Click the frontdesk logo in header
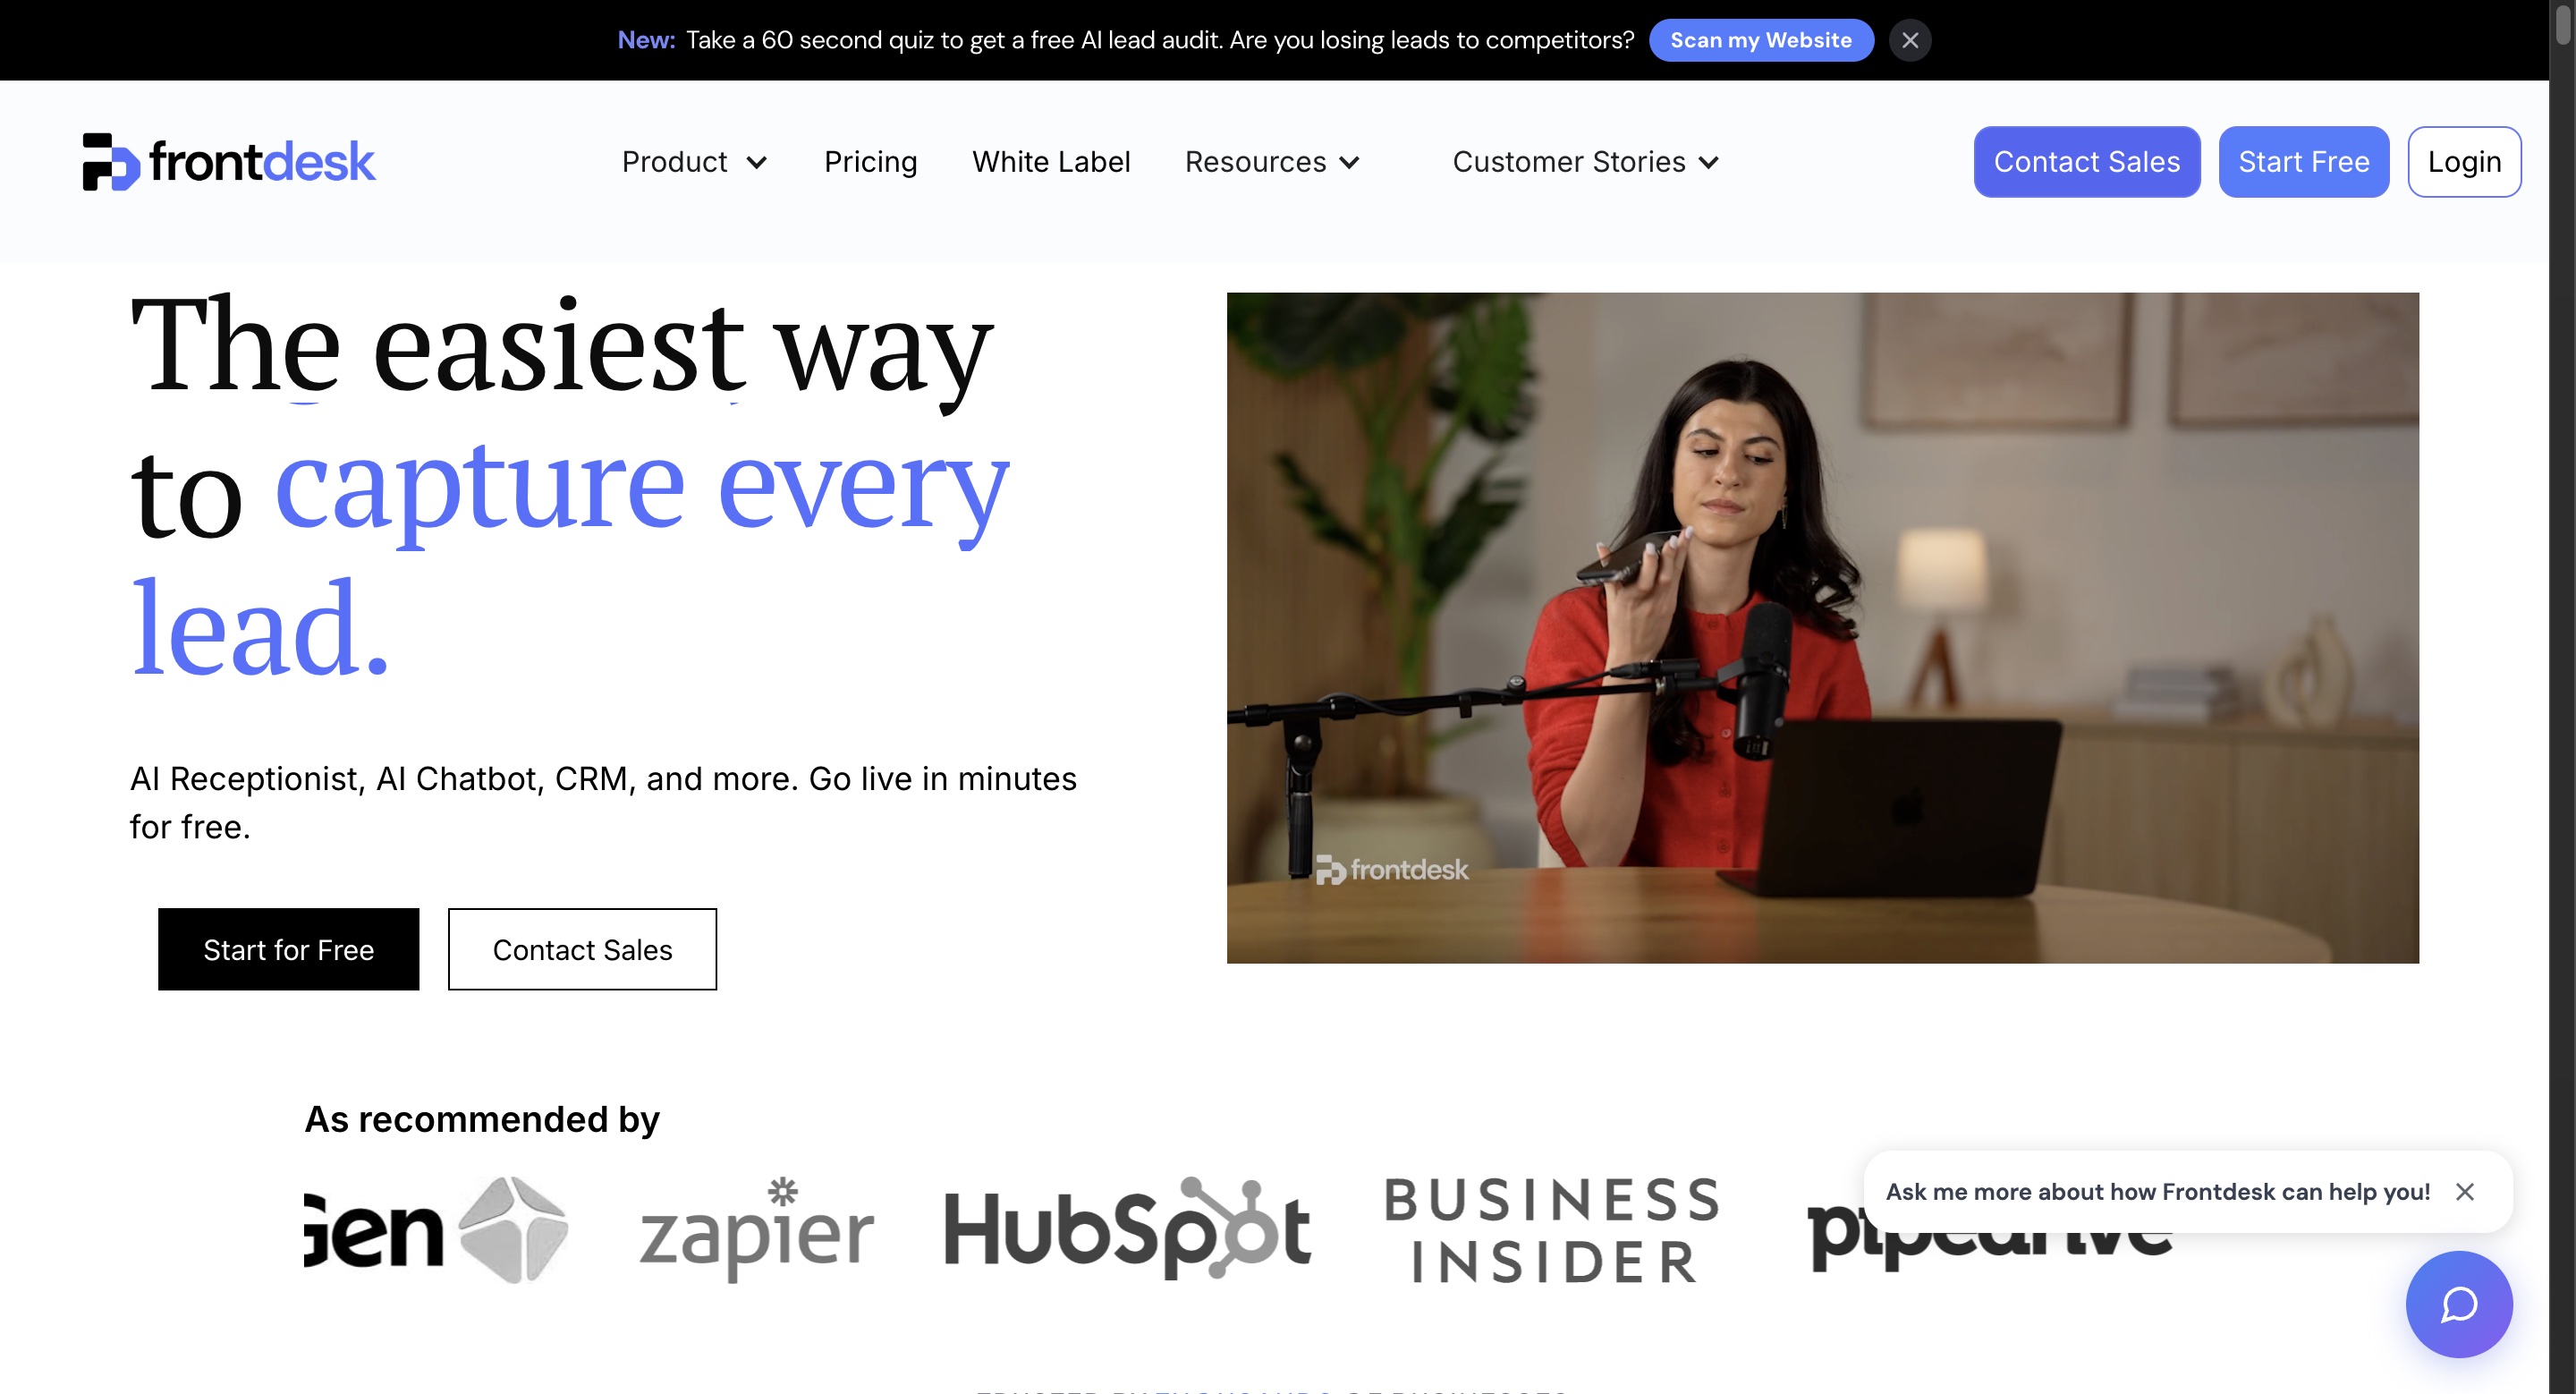 [x=229, y=161]
